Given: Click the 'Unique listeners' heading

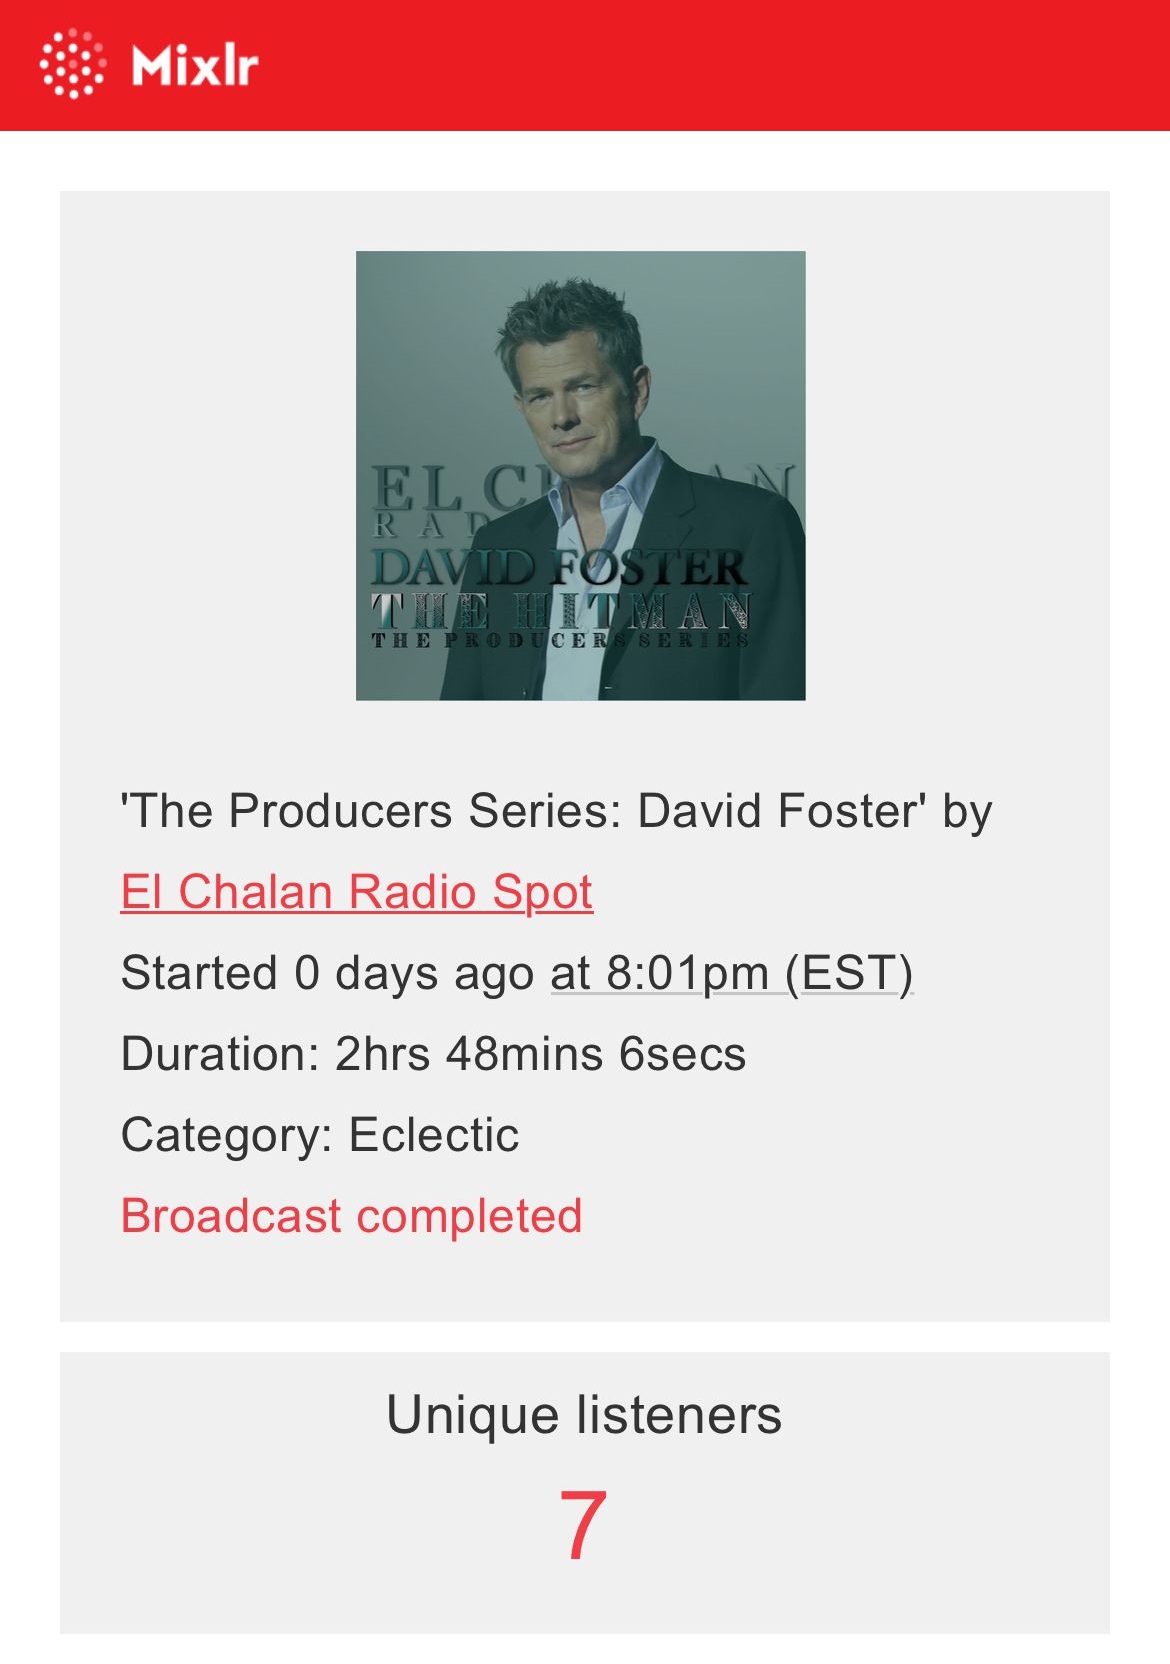Looking at the screenshot, I should tap(584, 1415).
